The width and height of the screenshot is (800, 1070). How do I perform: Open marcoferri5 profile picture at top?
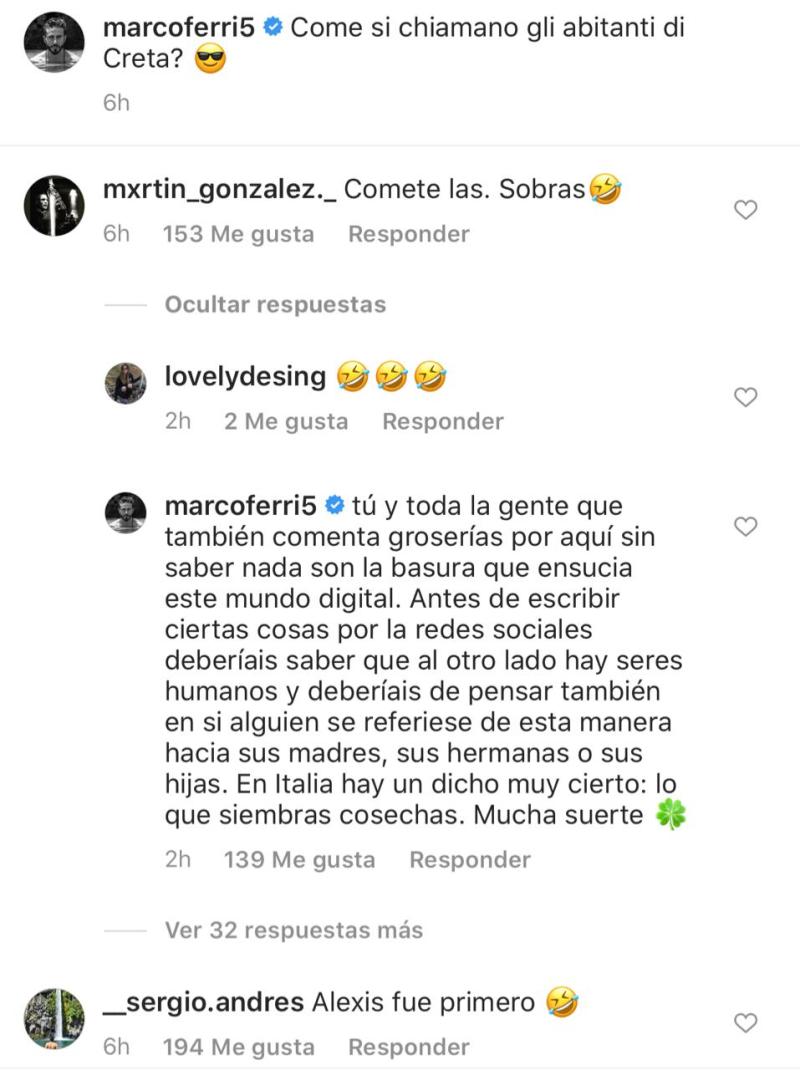click(x=53, y=42)
